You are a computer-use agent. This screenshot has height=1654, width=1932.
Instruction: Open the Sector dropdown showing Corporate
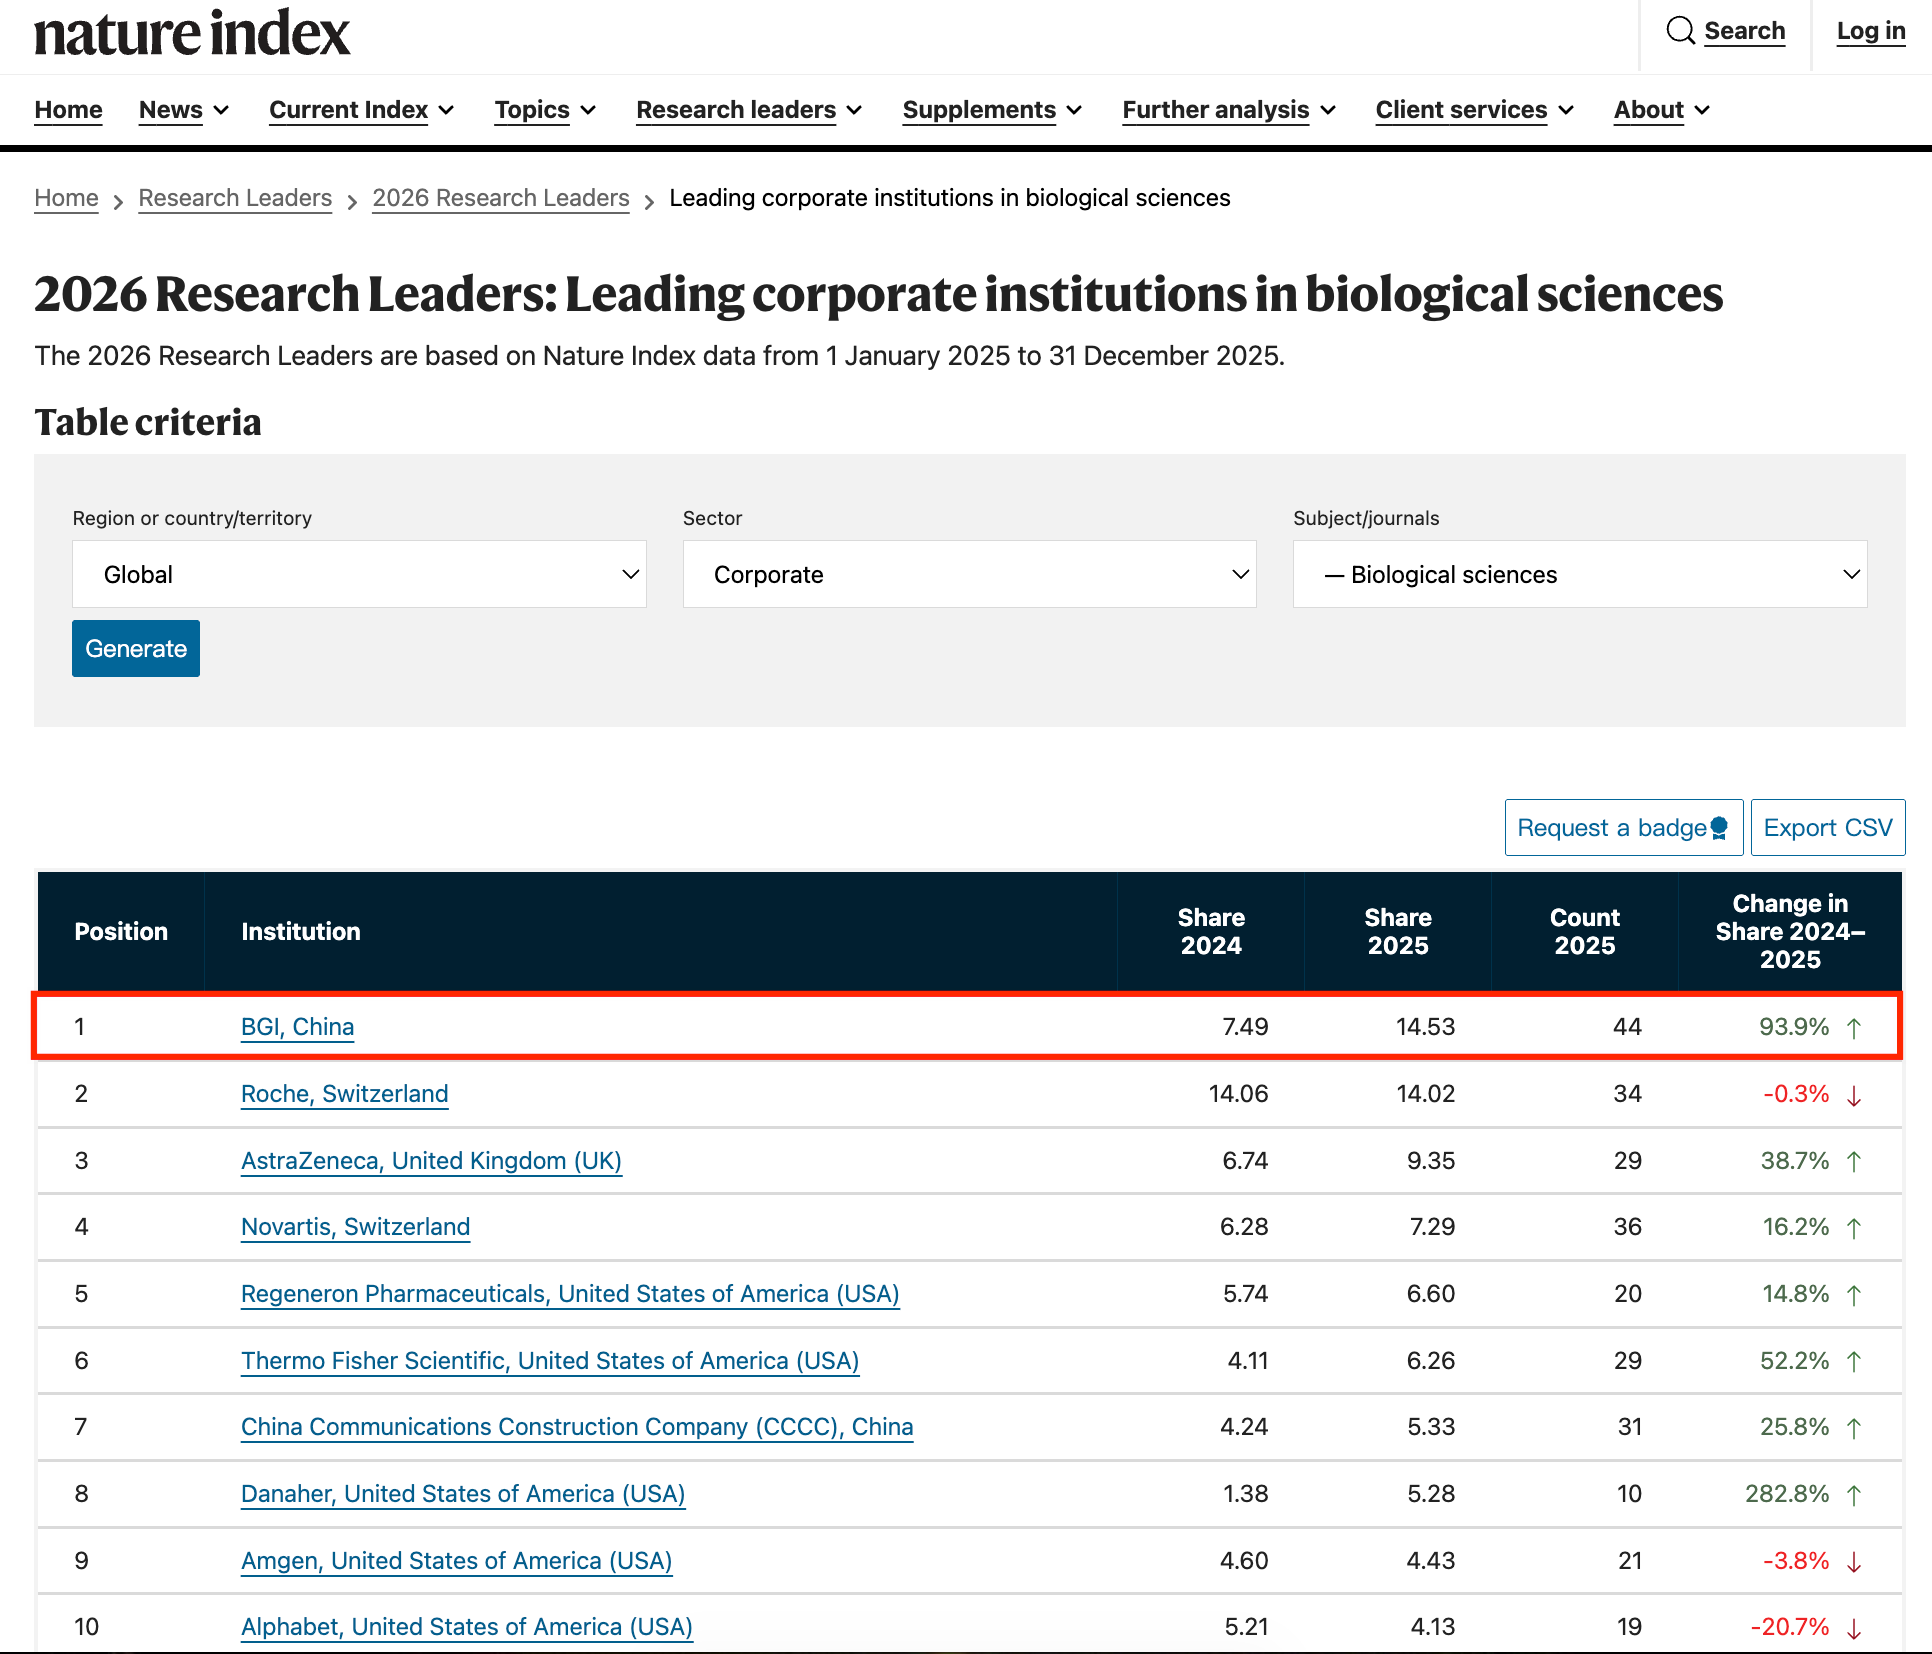969,574
